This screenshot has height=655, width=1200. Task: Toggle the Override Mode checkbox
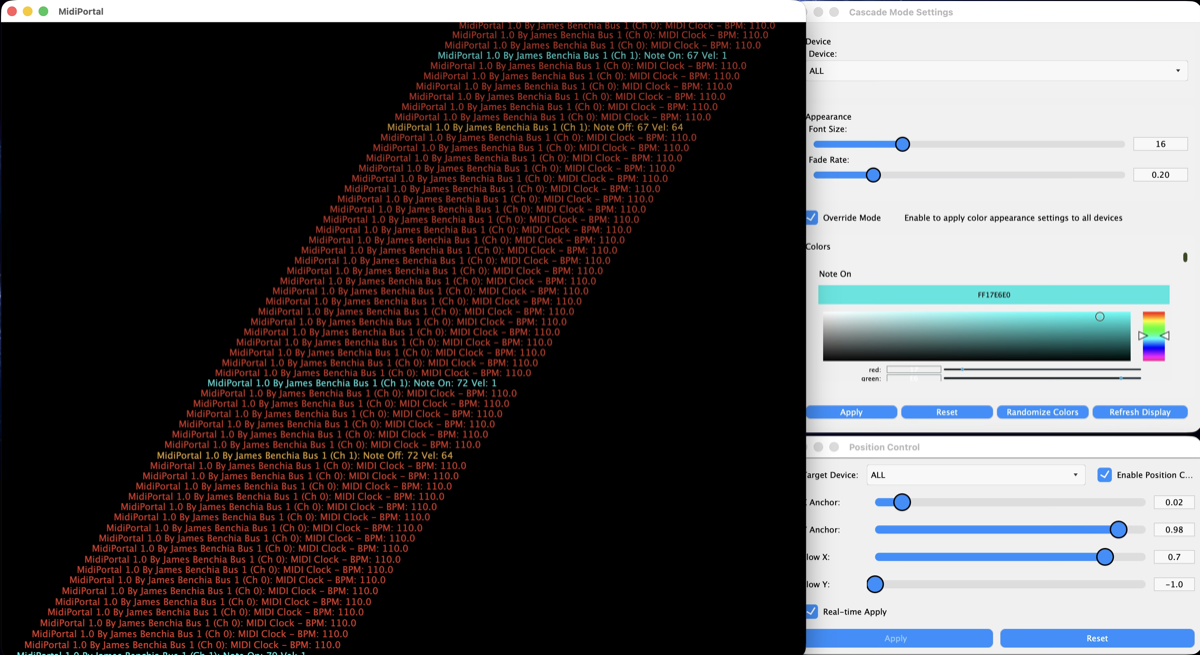tap(812, 217)
